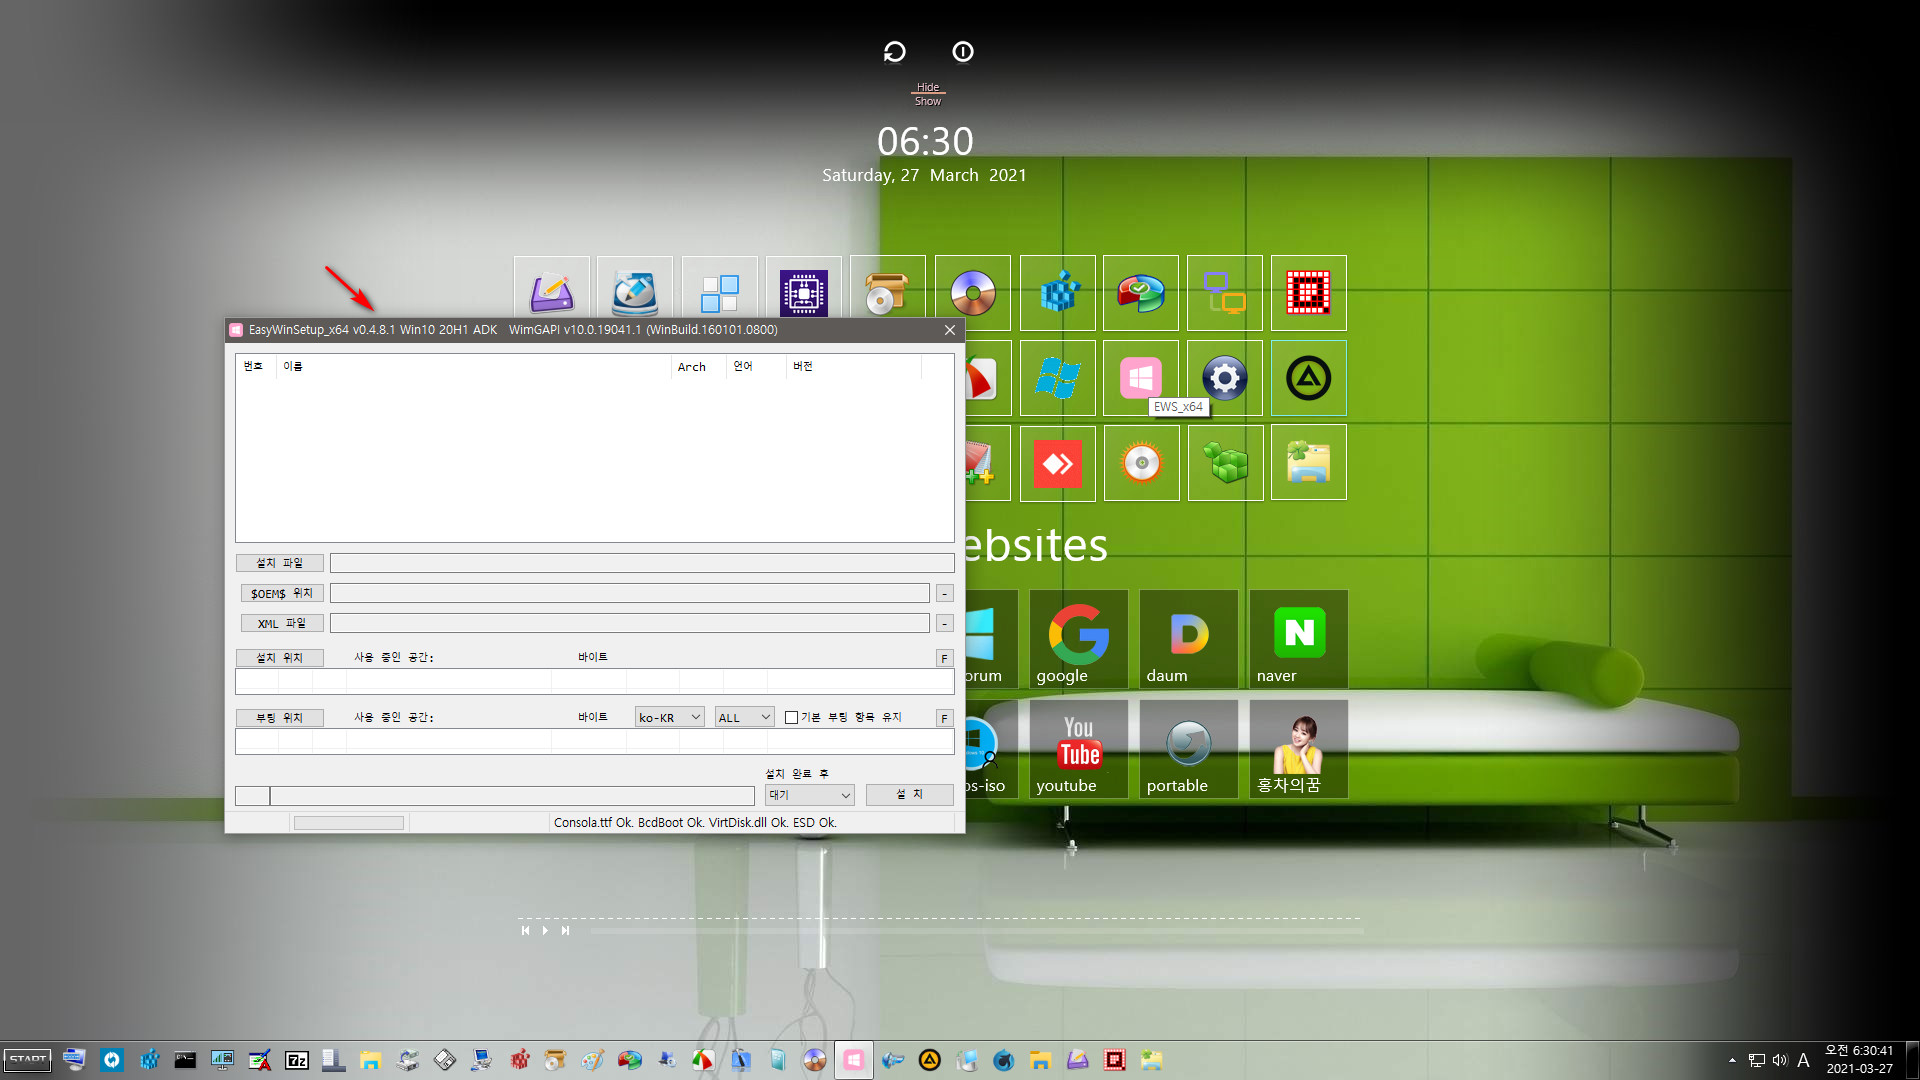Viewport: 1920px width, 1080px height.
Task: Open the orange disc burner tile
Action: (x=1141, y=463)
